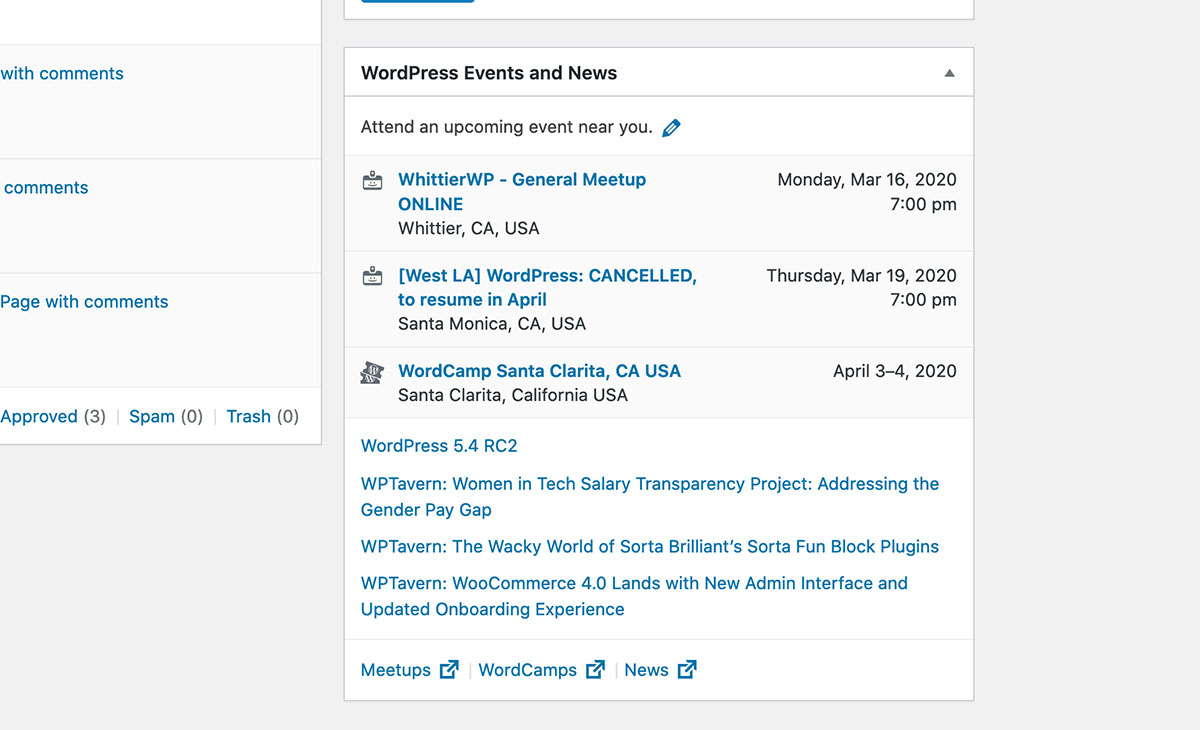Click 'Thursday, Mar 19, 2020' event date
This screenshot has height=730, width=1200.
pyautogui.click(x=861, y=276)
